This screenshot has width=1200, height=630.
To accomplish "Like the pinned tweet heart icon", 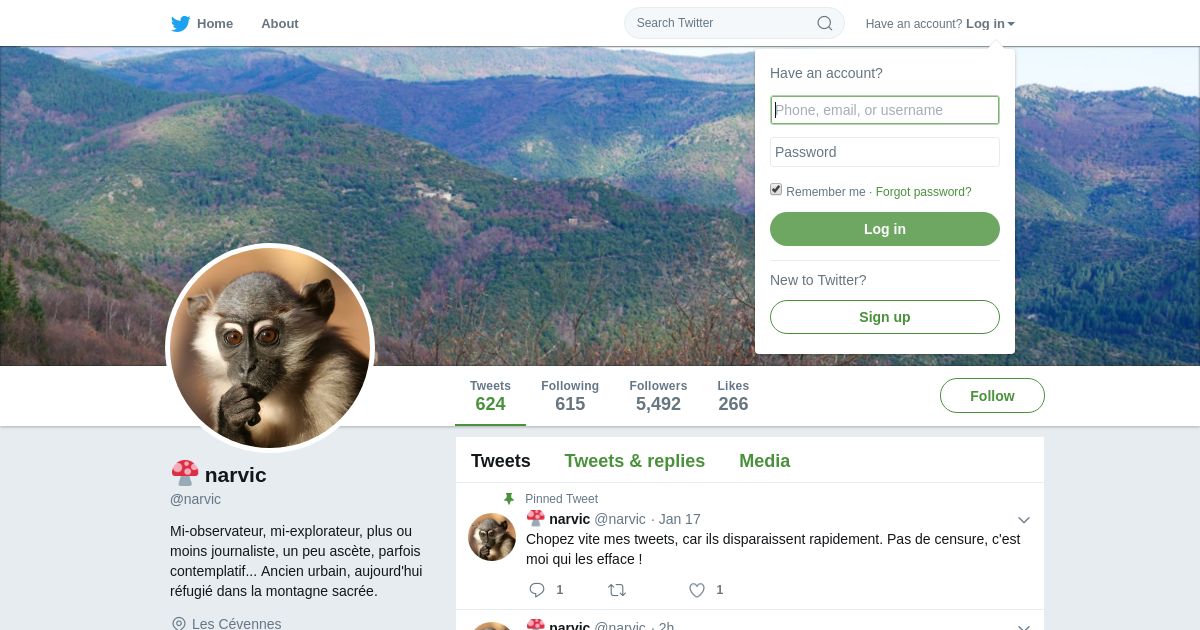I will point(697,590).
